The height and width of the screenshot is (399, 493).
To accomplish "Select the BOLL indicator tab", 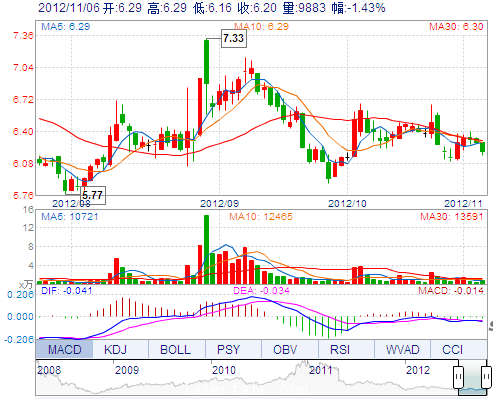I will coord(176,349).
